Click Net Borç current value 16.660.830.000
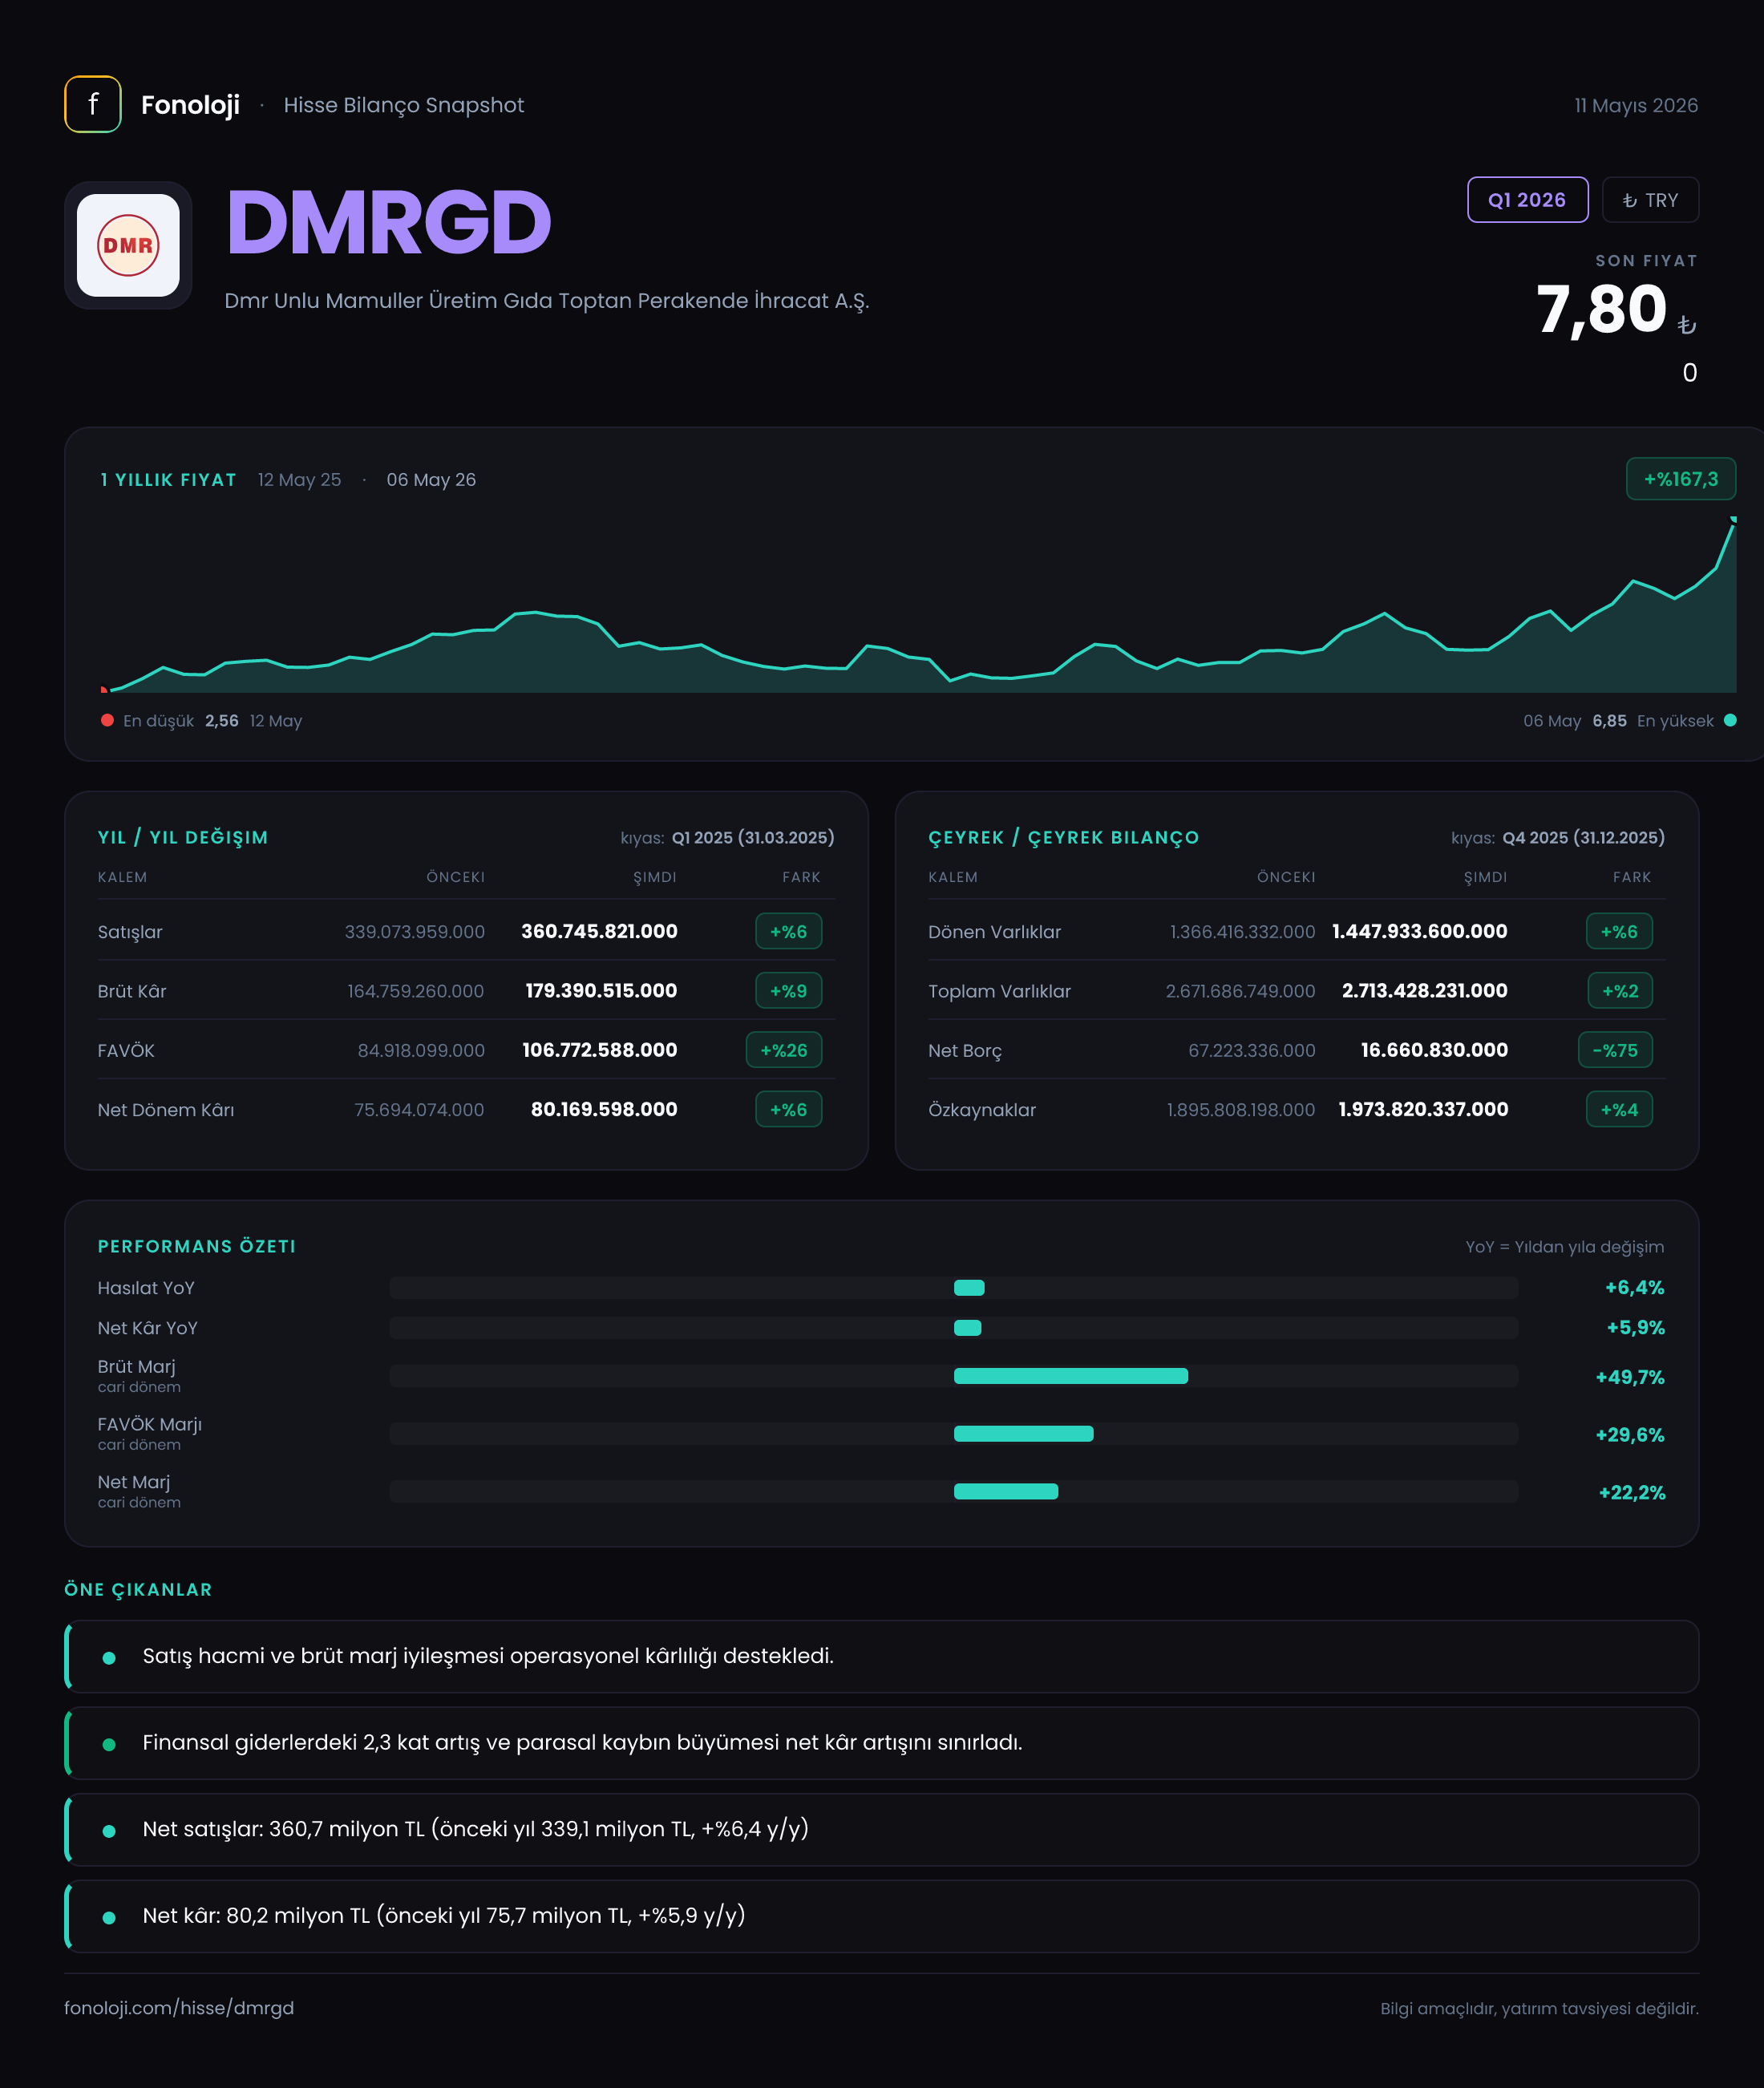Screen dimensions: 1764x2088 pyautogui.click(x=1434, y=1050)
